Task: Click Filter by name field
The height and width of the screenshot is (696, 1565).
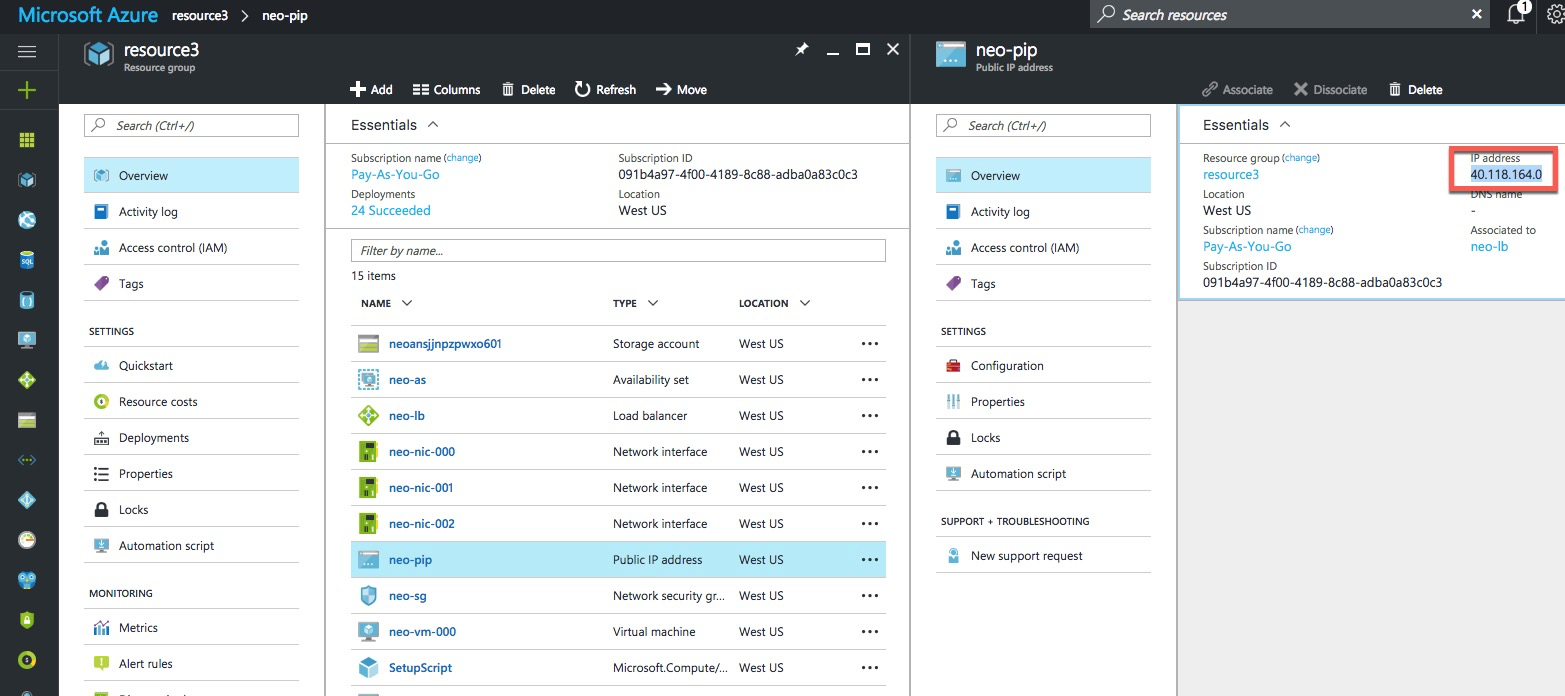Action: point(618,250)
